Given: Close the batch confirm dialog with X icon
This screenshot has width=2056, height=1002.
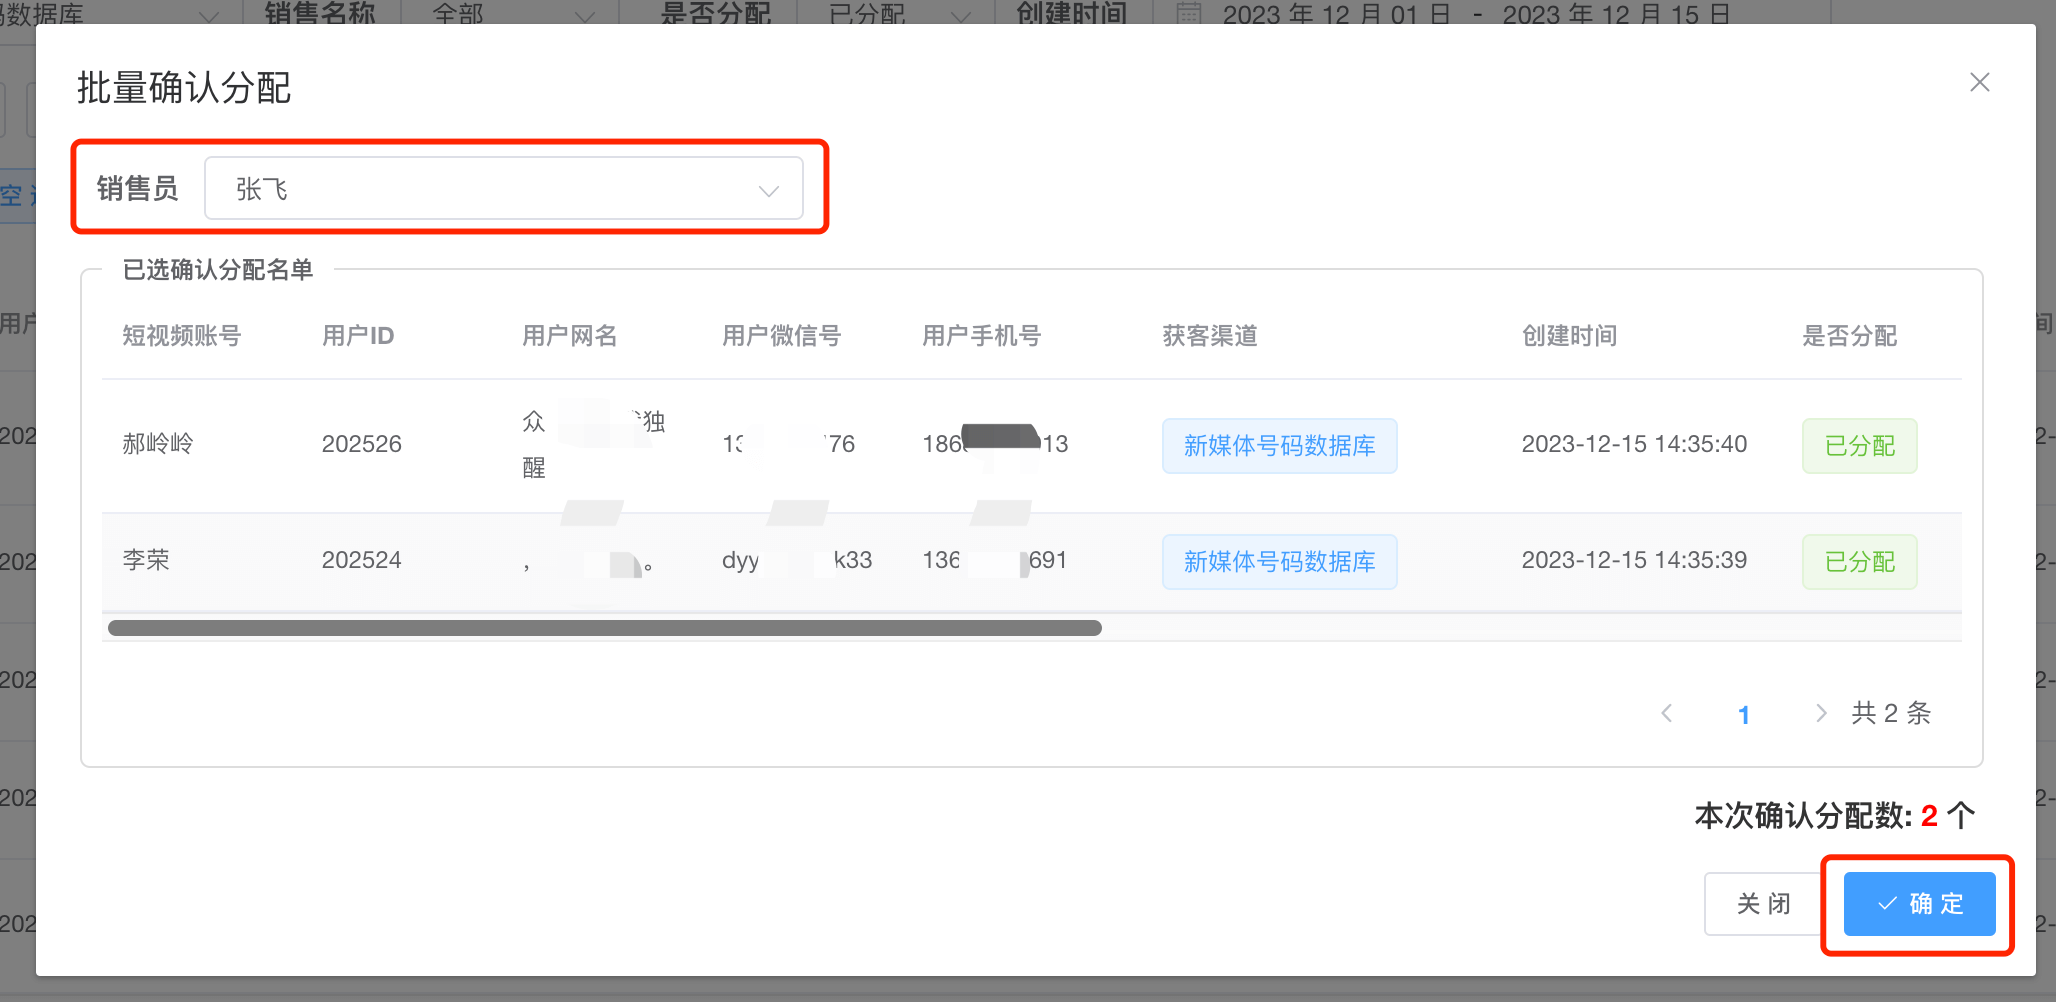Looking at the screenshot, I should point(1979,83).
